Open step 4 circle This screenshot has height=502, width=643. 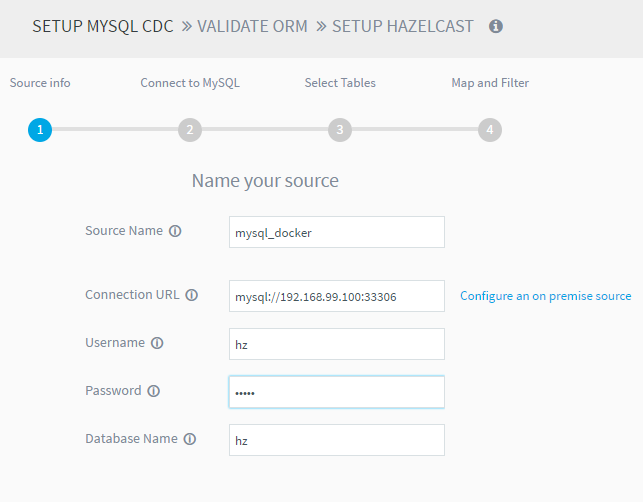coord(489,129)
